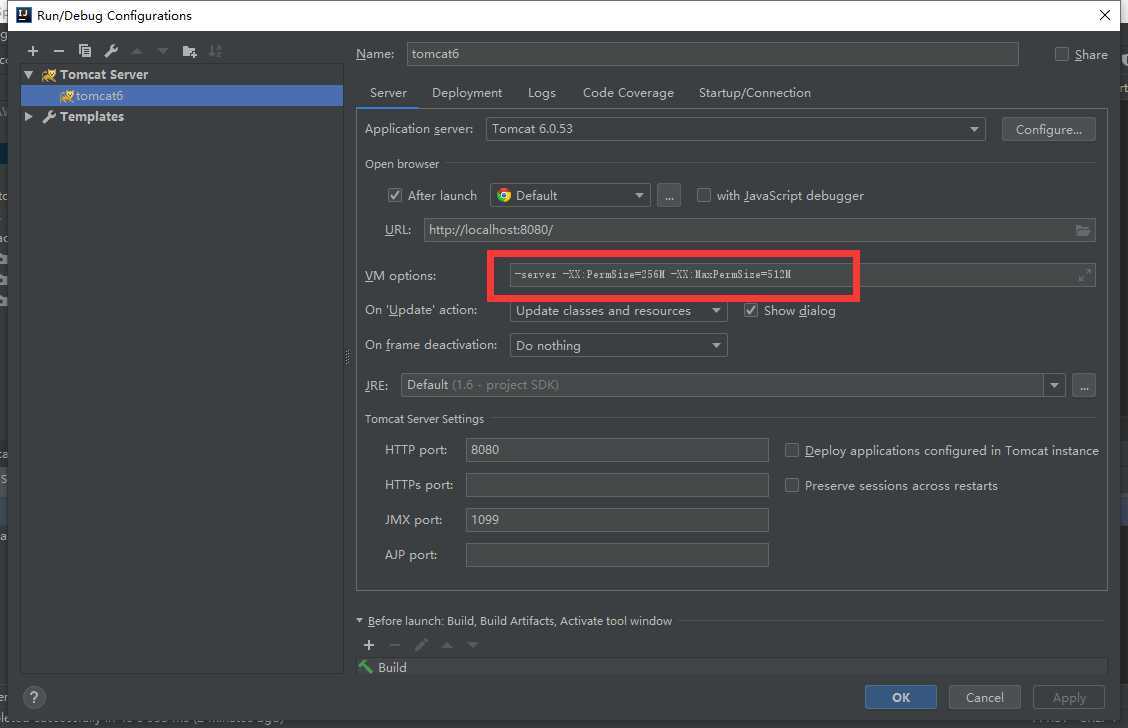Expand the VM options field
The height and width of the screenshot is (728, 1128).
point(1084,275)
